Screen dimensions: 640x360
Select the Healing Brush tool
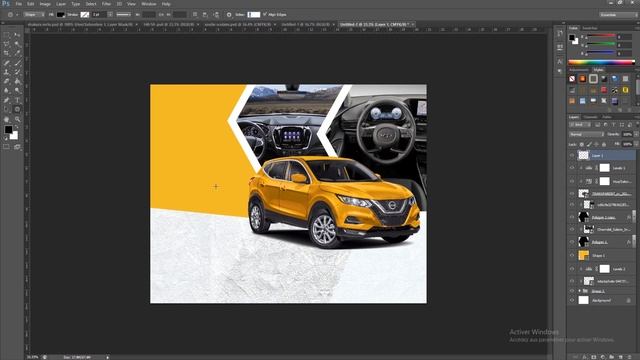point(7,63)
